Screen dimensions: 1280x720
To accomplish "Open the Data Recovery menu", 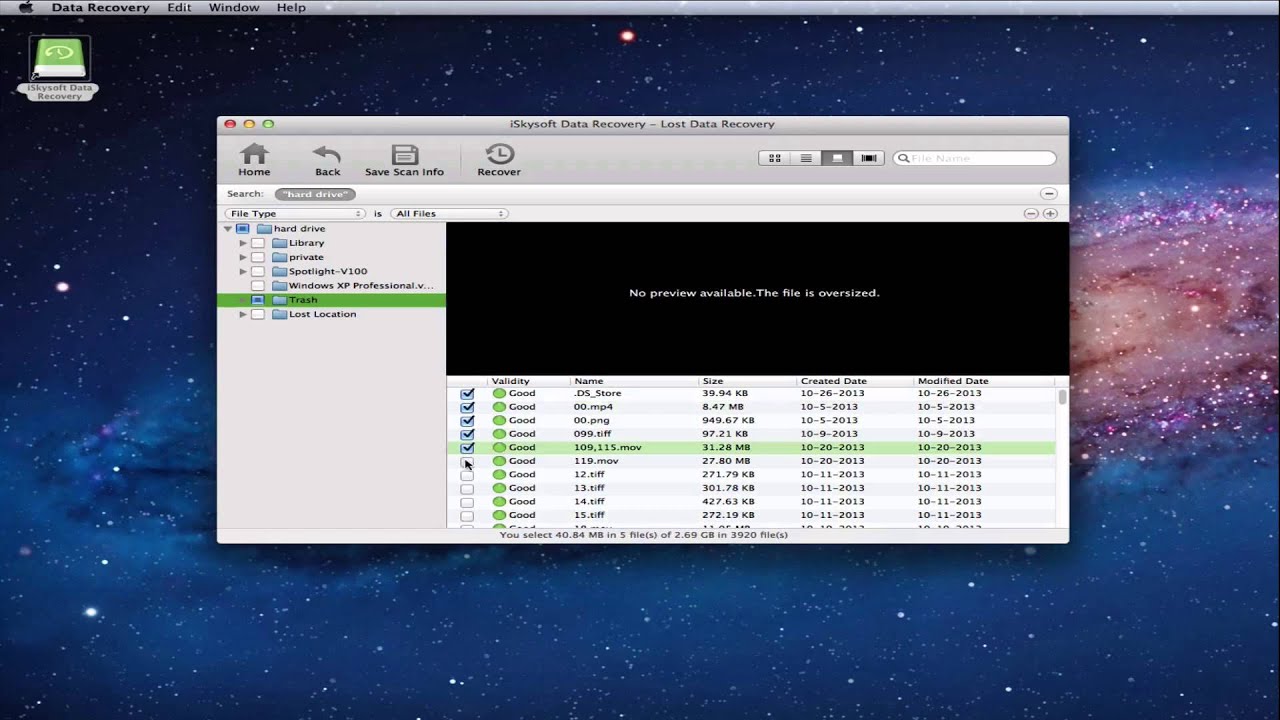I will [x=100, y=7].
